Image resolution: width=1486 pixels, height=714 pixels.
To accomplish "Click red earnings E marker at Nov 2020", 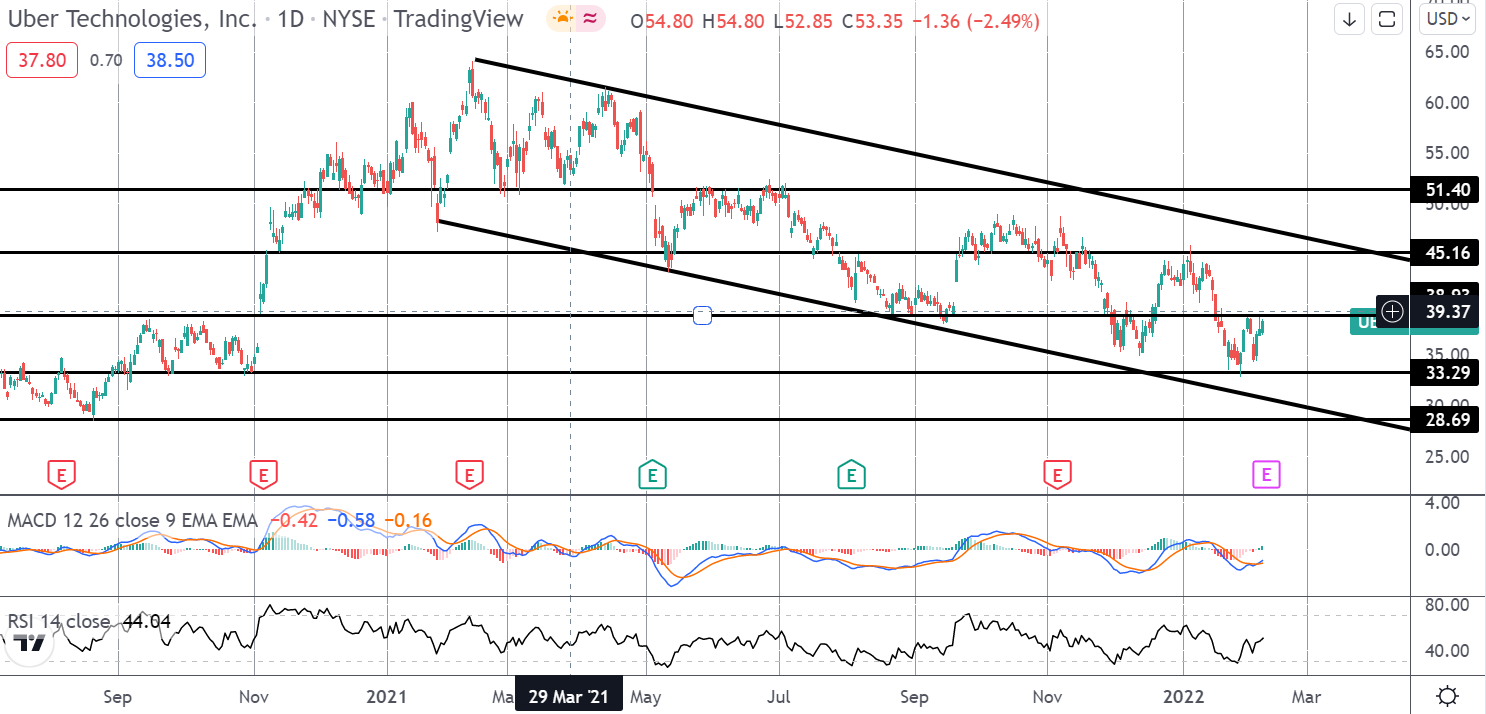I will [x=262, y=474].
